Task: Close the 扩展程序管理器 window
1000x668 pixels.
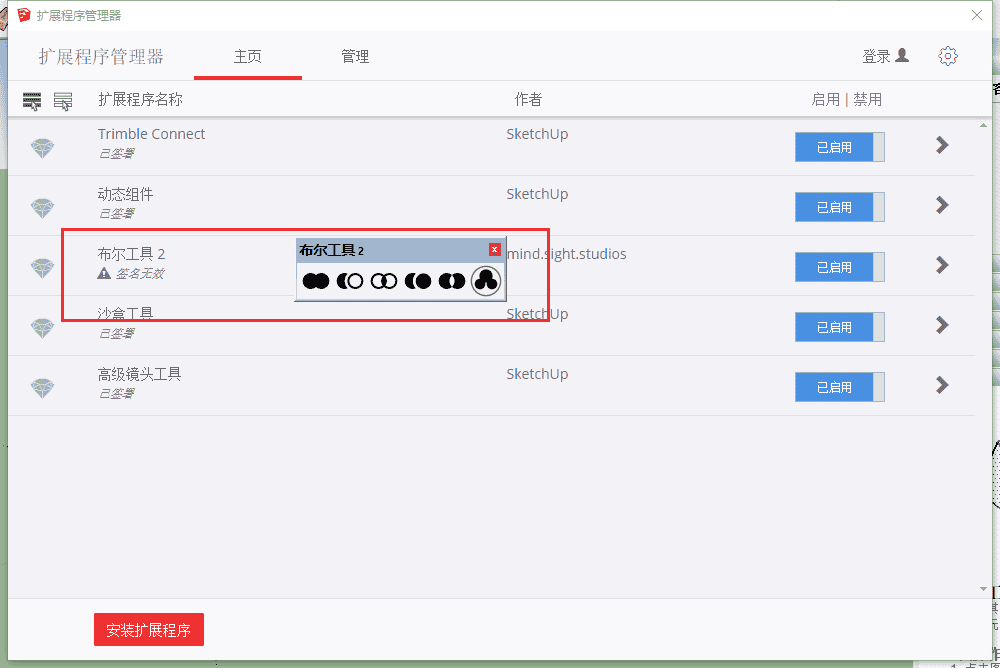Action: coord(976,15)
